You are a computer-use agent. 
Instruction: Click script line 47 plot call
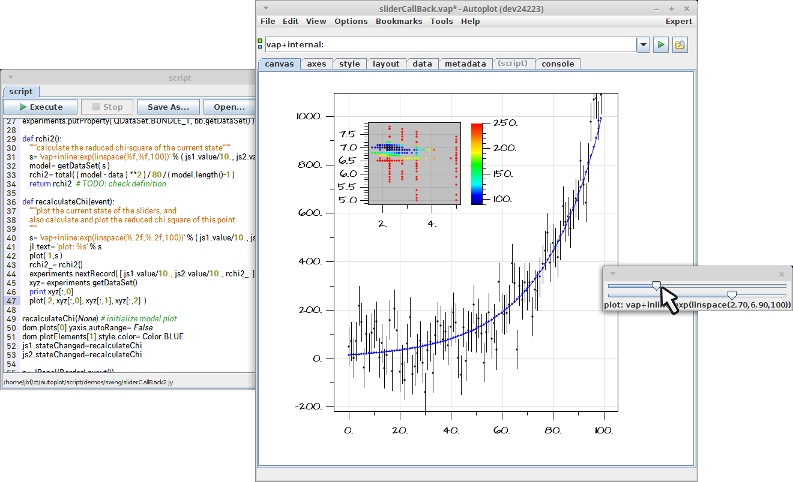tap(87, 300)
